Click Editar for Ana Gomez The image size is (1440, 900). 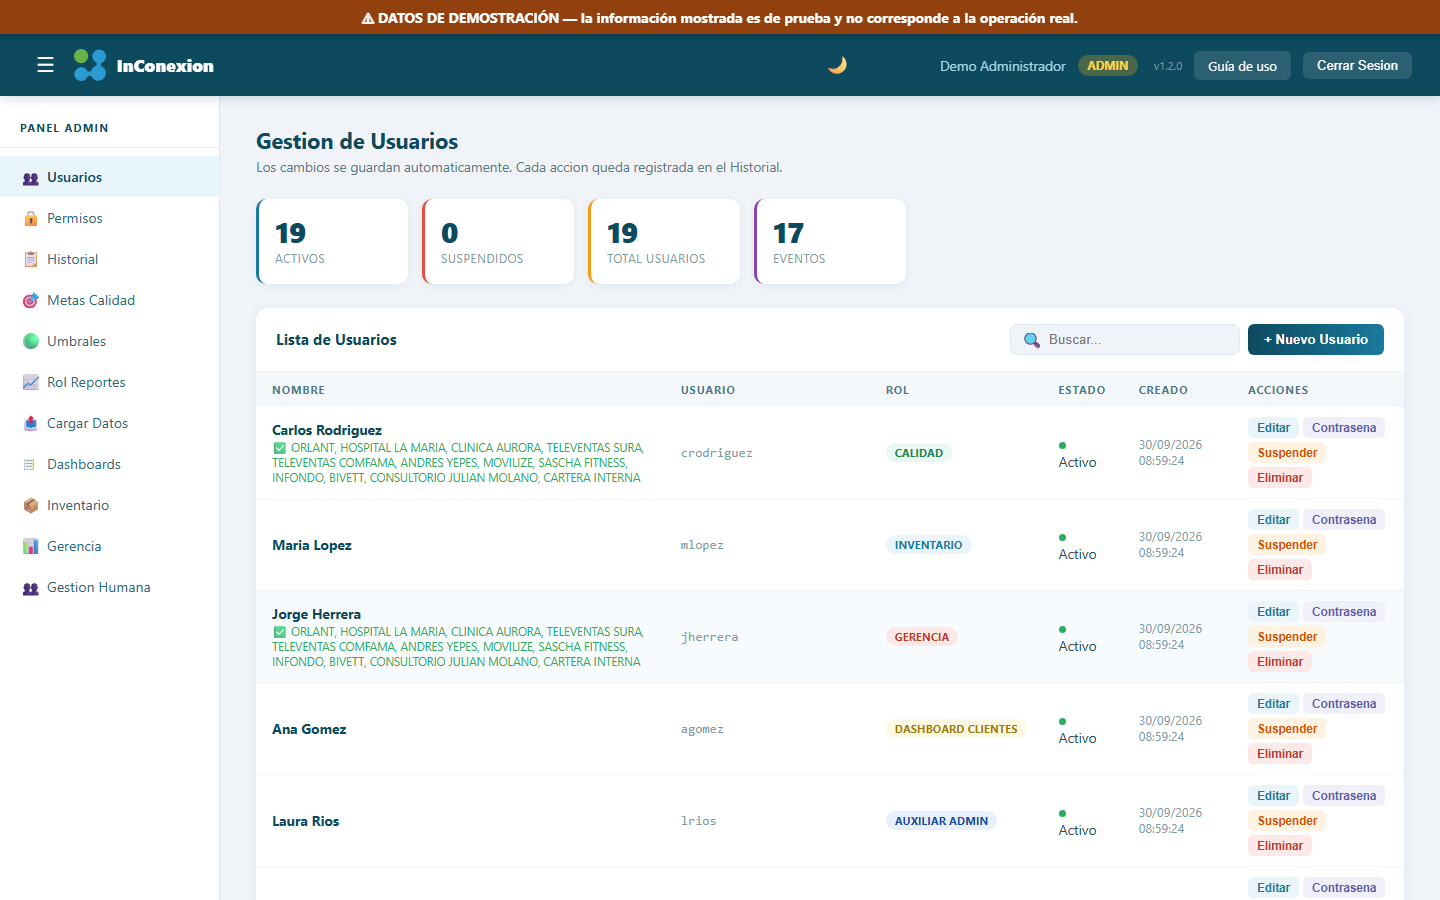1273,704
